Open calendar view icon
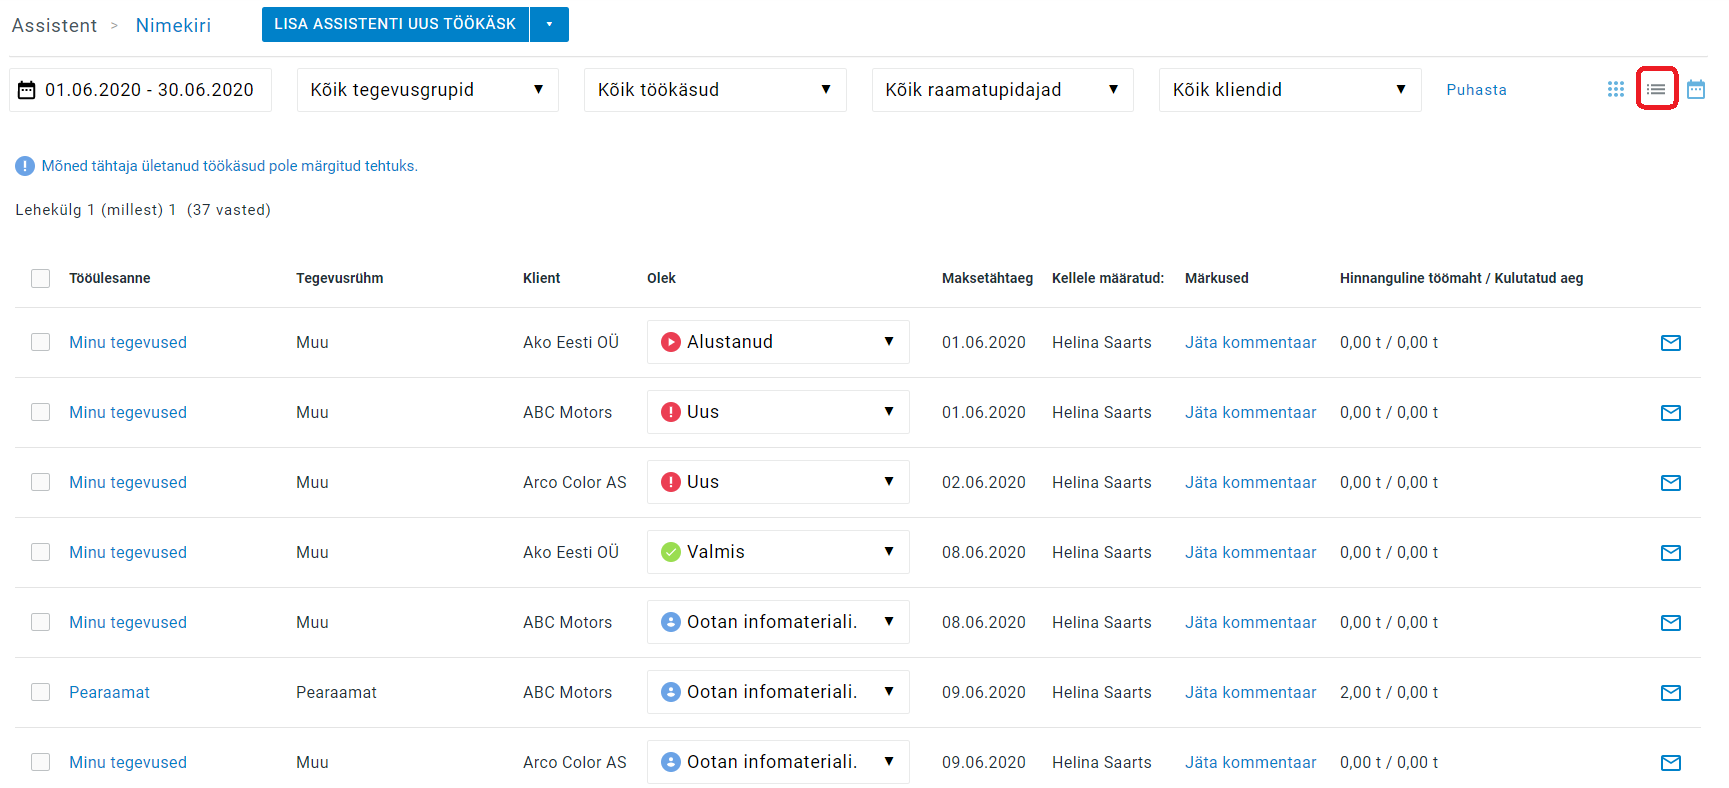 [x=1696, y=89]
